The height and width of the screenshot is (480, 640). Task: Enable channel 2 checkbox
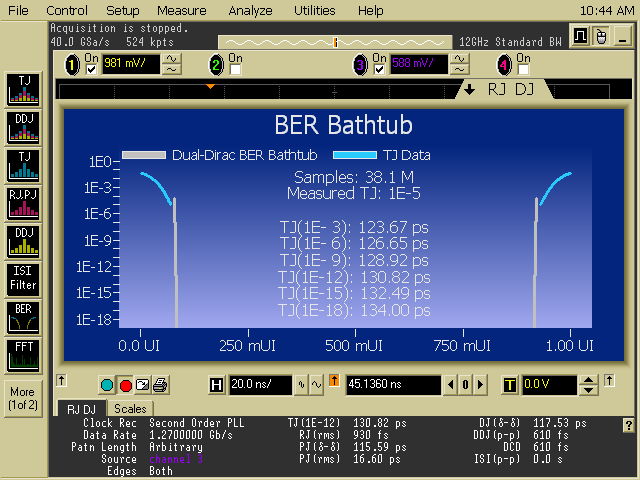(x=235, y=69)
